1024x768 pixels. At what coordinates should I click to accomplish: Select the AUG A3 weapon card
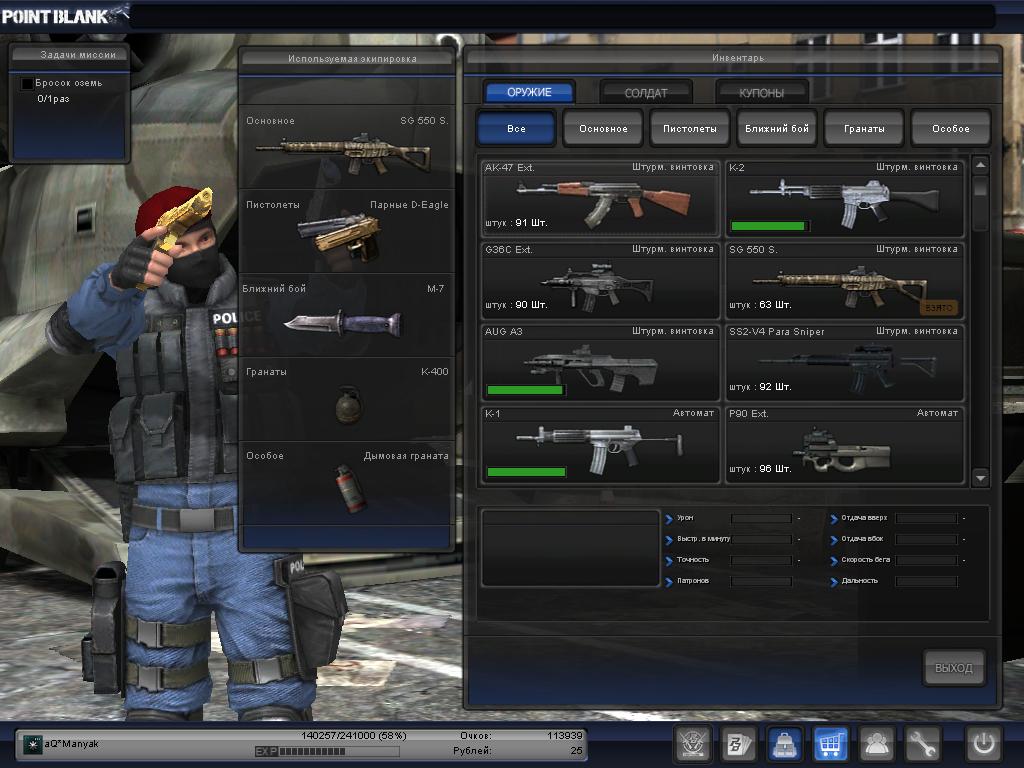click(x=600, y=363)
